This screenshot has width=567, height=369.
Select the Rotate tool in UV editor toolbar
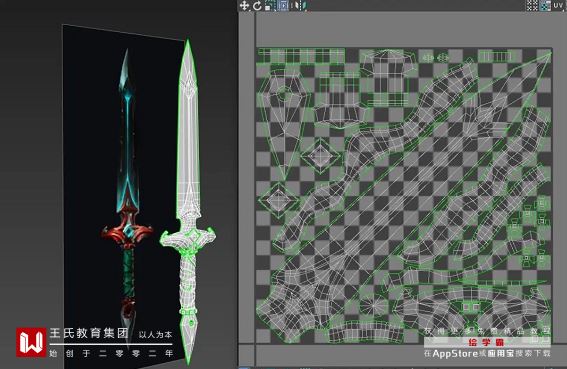point(257,5)
